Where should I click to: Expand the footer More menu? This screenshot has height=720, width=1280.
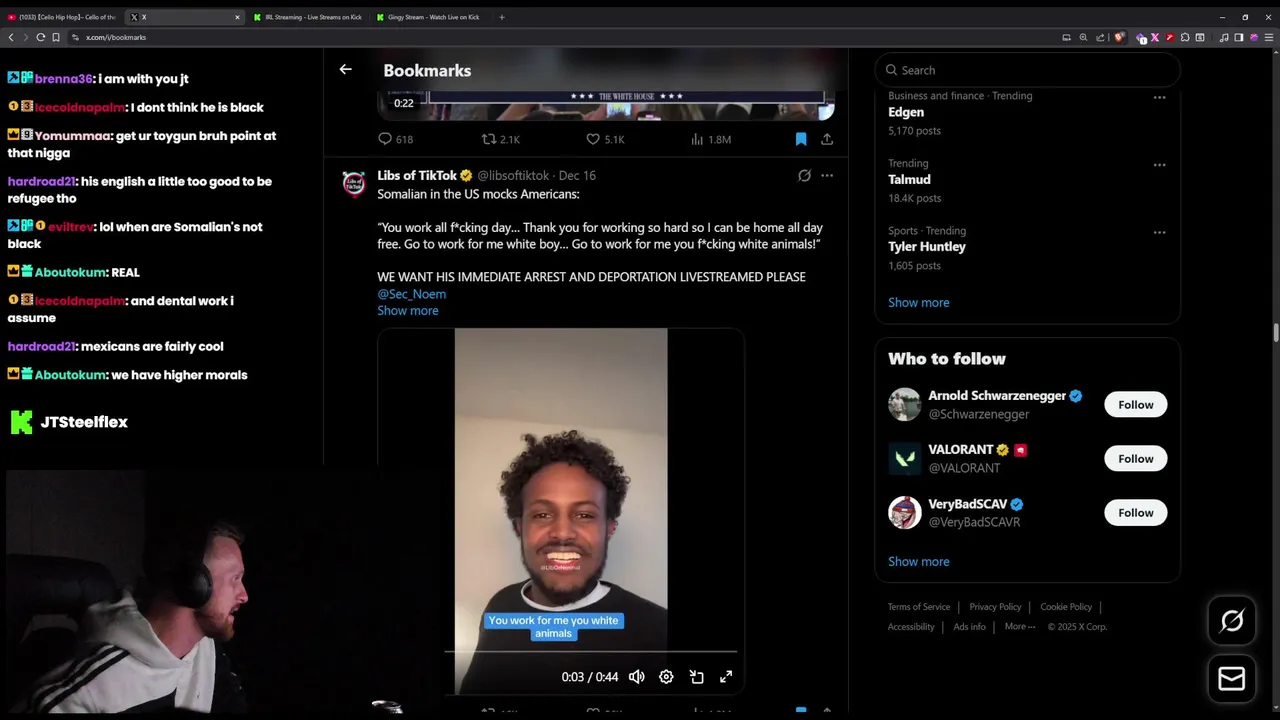click(x=1020, y=627)
